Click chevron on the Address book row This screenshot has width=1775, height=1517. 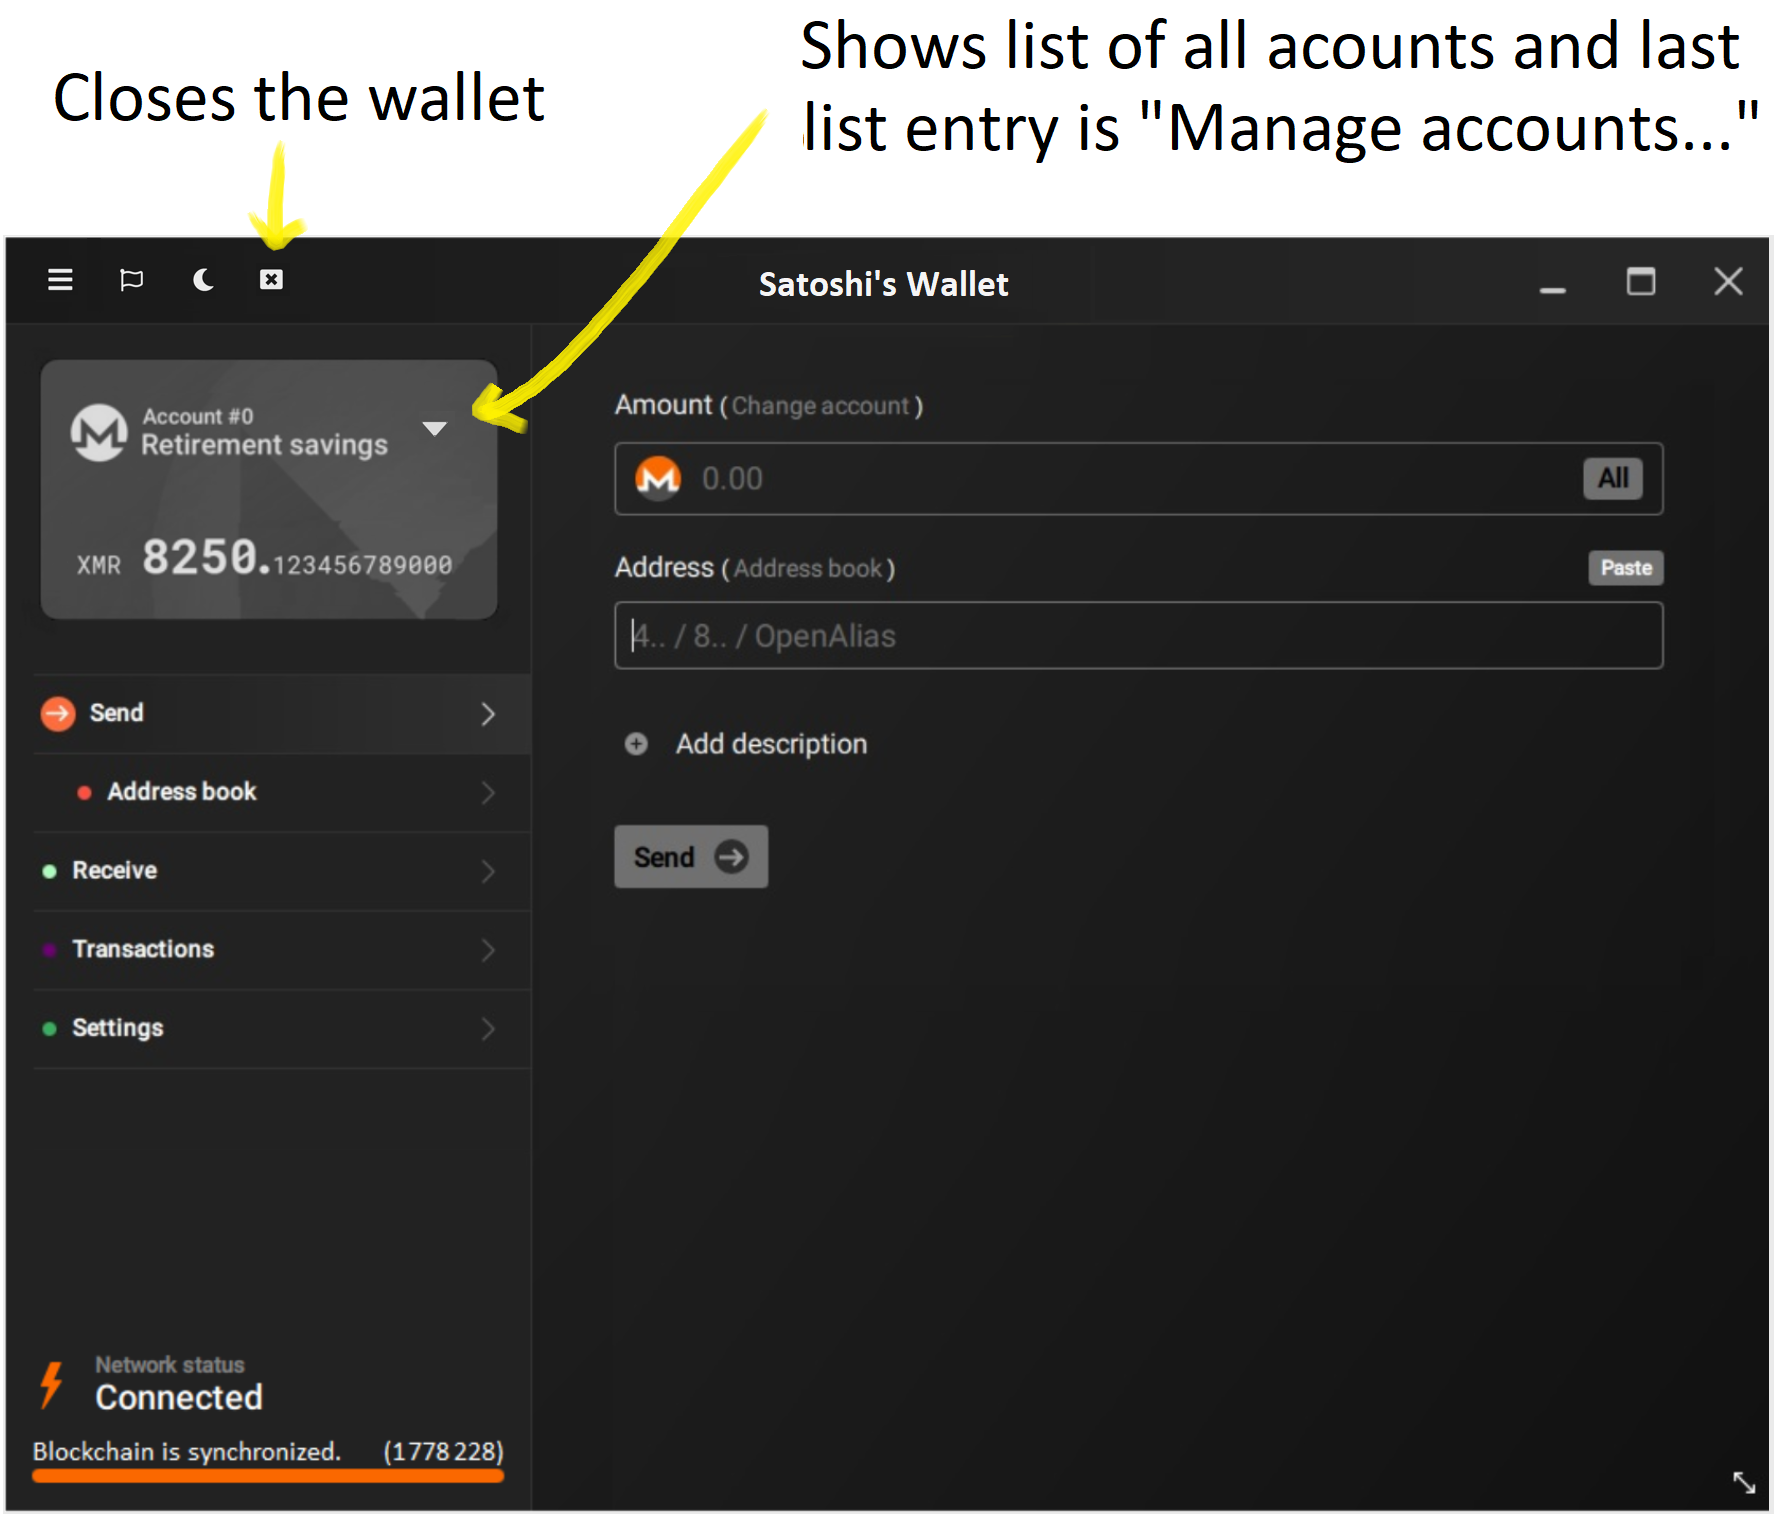point(488,793)
